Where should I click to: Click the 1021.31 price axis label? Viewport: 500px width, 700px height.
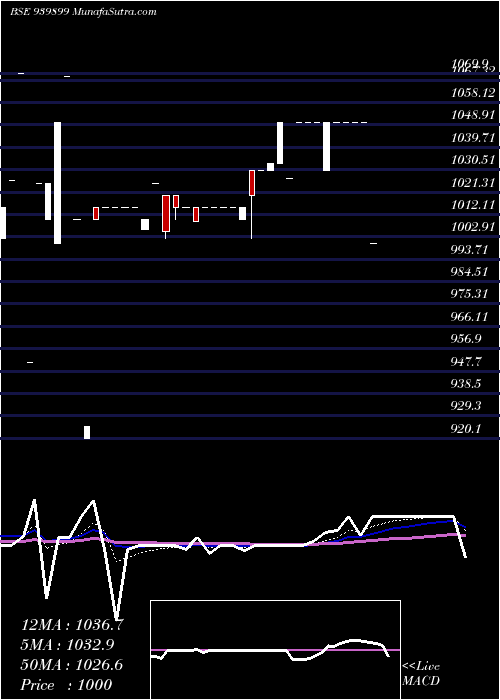coord(473,182)
